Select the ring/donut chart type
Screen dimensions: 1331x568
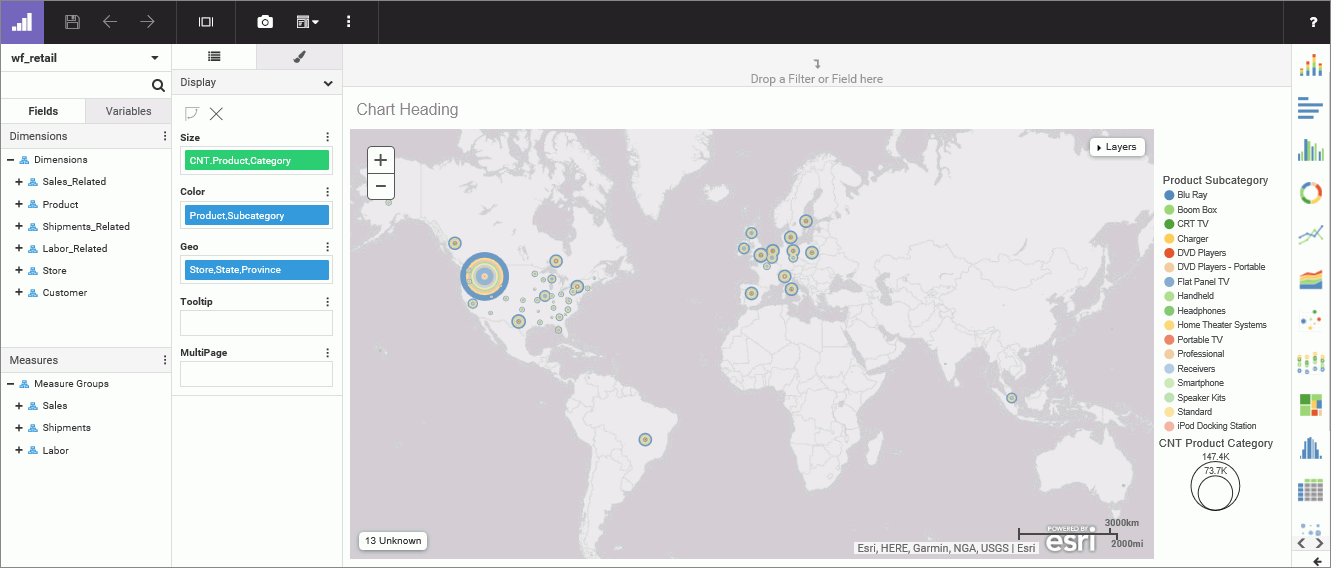point(1310,193)
